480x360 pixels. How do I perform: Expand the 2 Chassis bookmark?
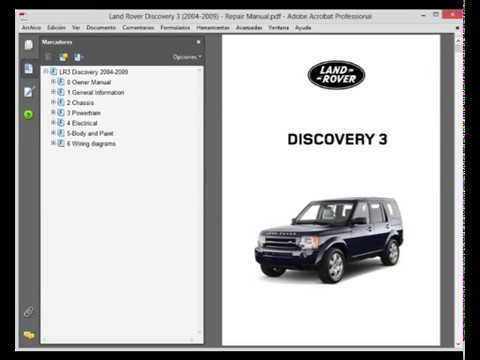pos(53,102)
